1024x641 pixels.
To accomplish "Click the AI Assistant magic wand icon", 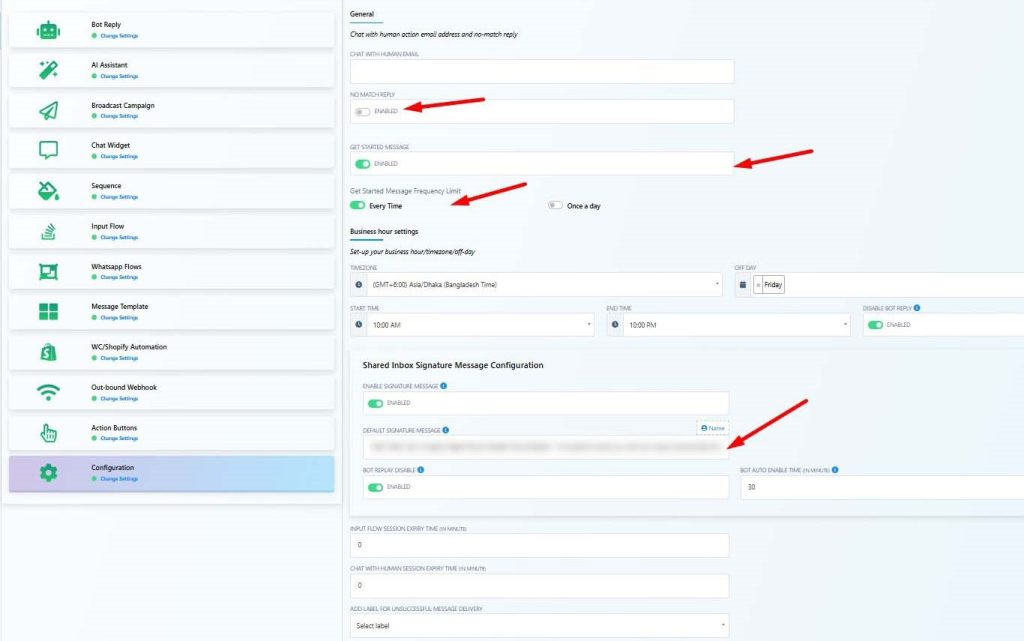I will coord(48,70).
